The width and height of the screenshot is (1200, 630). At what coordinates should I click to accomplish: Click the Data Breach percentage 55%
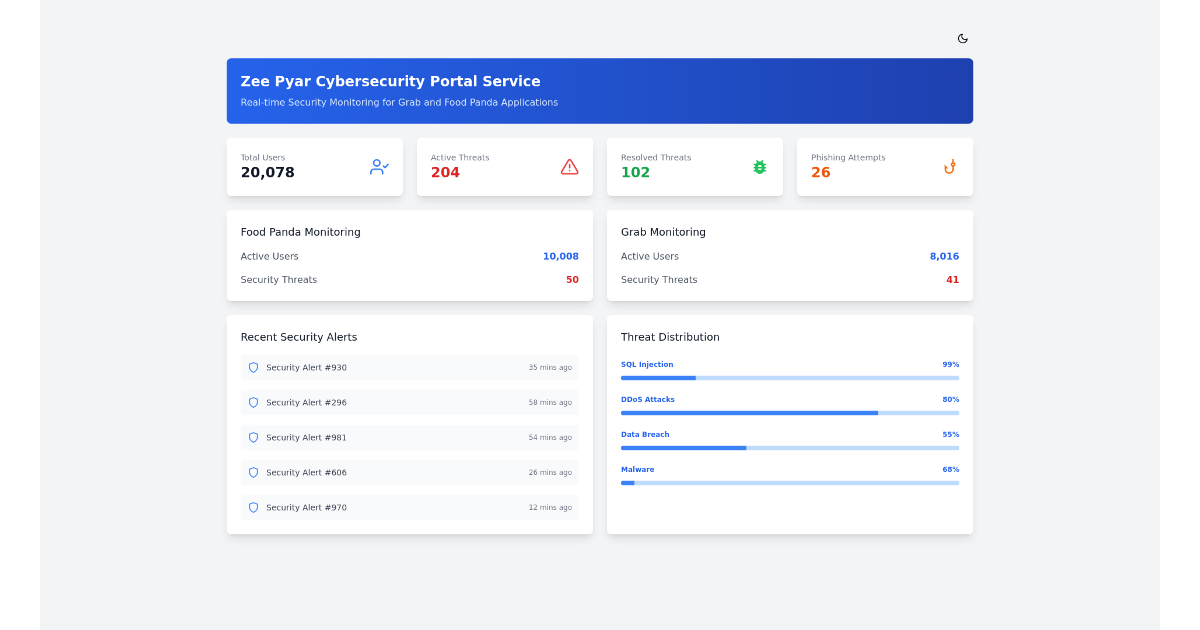(951, 434)
